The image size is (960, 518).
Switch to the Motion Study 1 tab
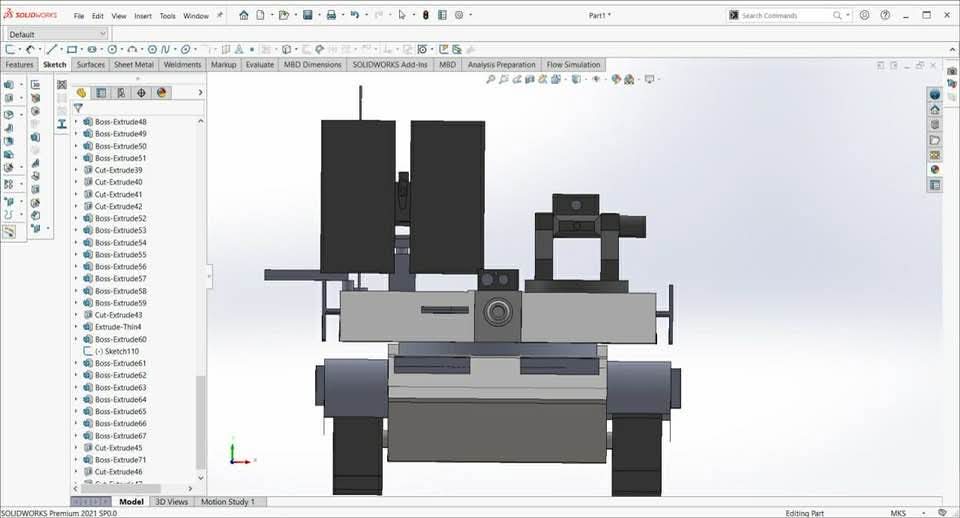pyautogui.click(x=228, y=502)
